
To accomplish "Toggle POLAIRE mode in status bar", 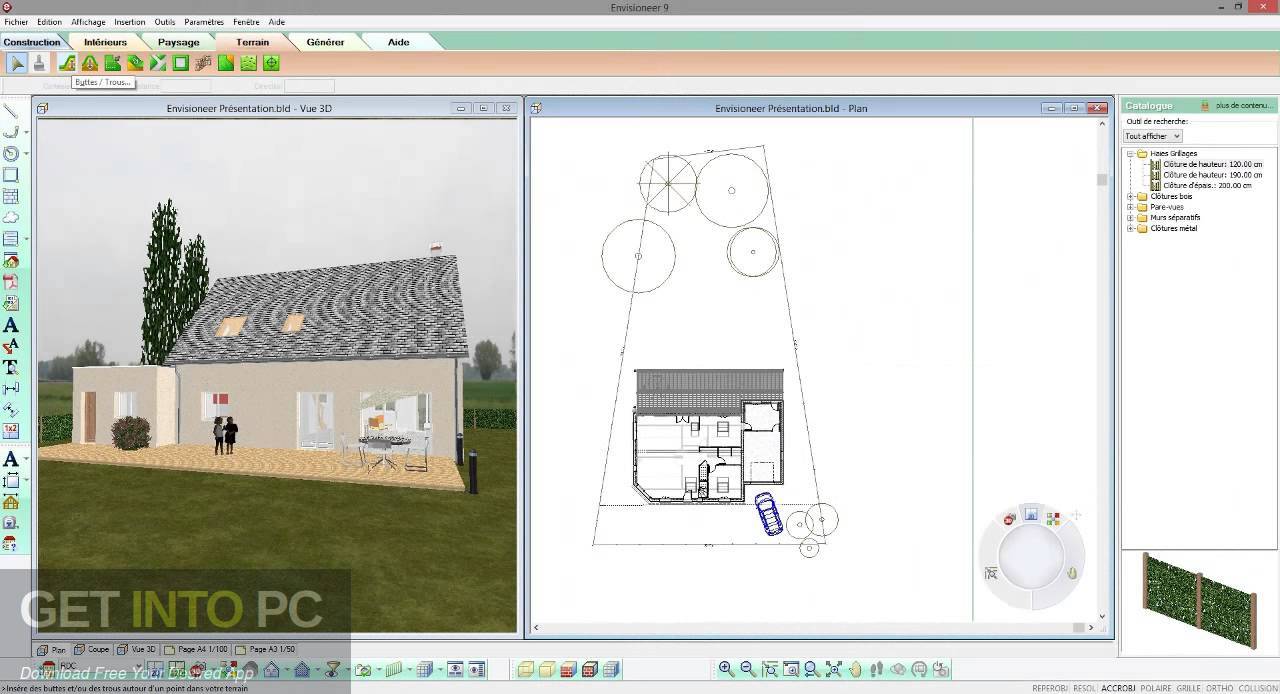I will 1156,688.
